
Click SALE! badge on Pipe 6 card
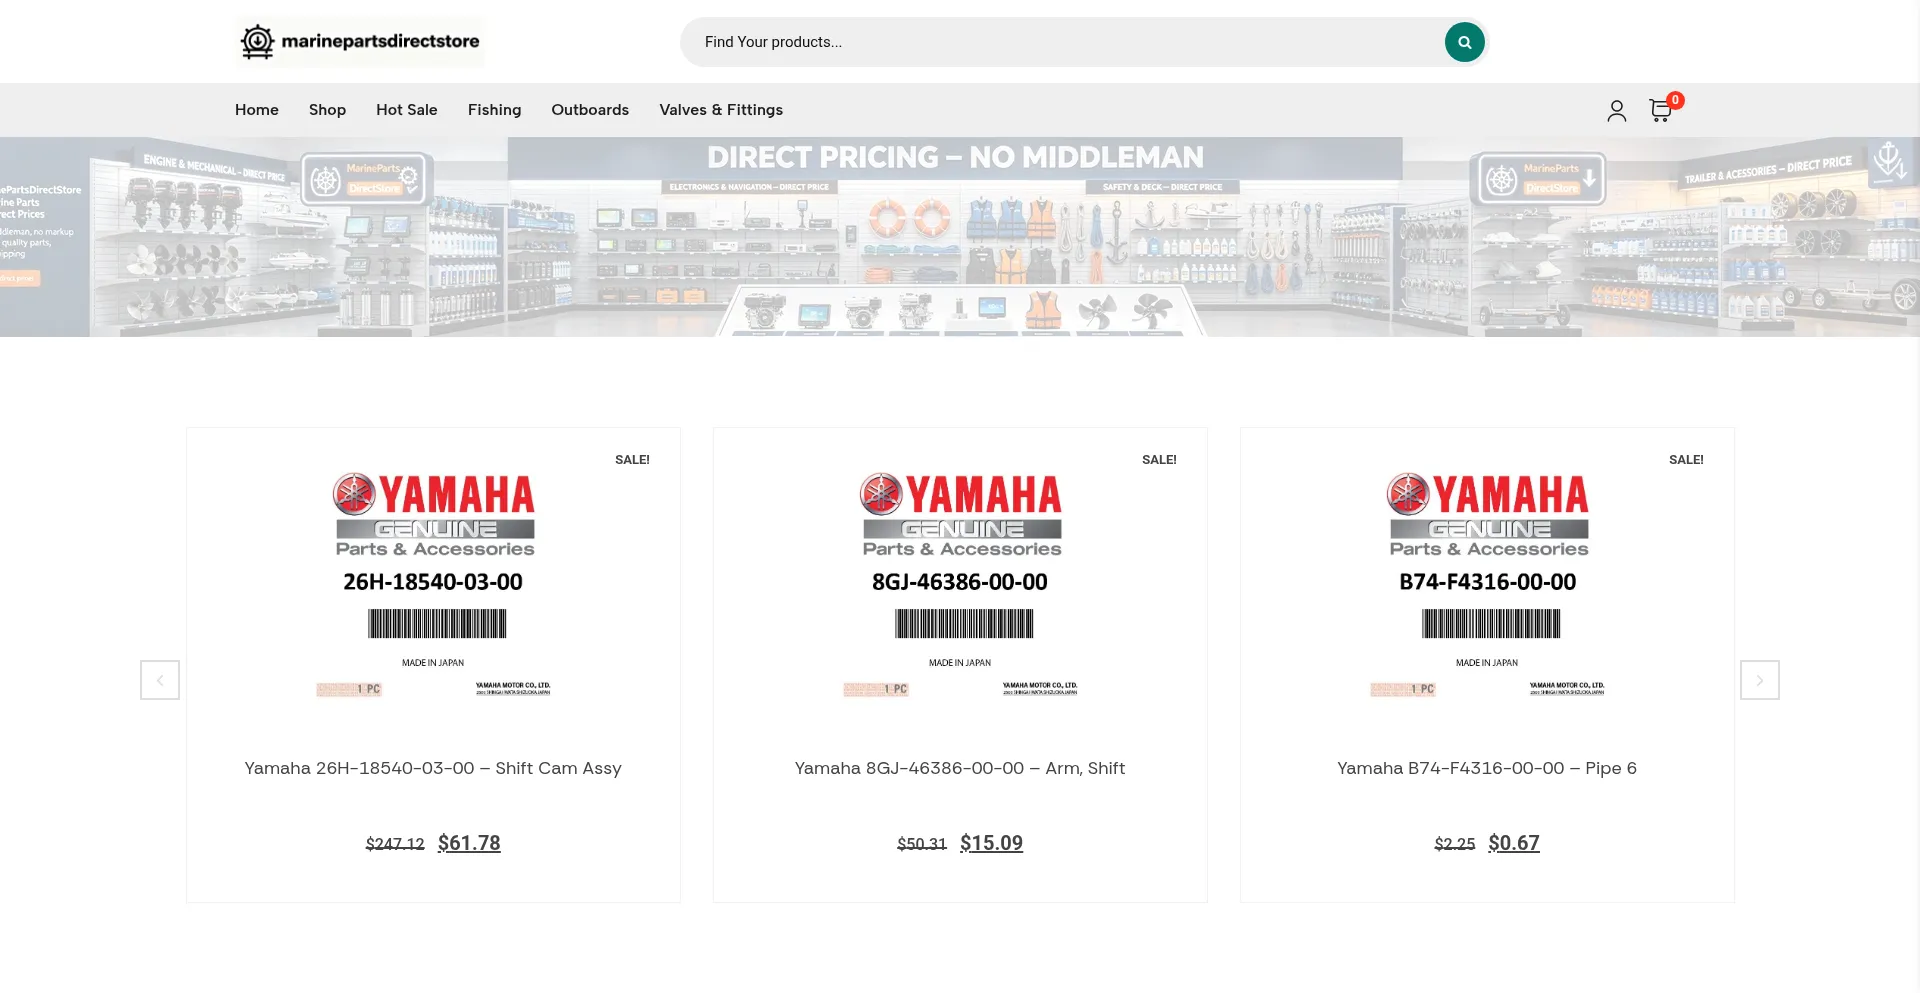click(x=1686, y=460)
